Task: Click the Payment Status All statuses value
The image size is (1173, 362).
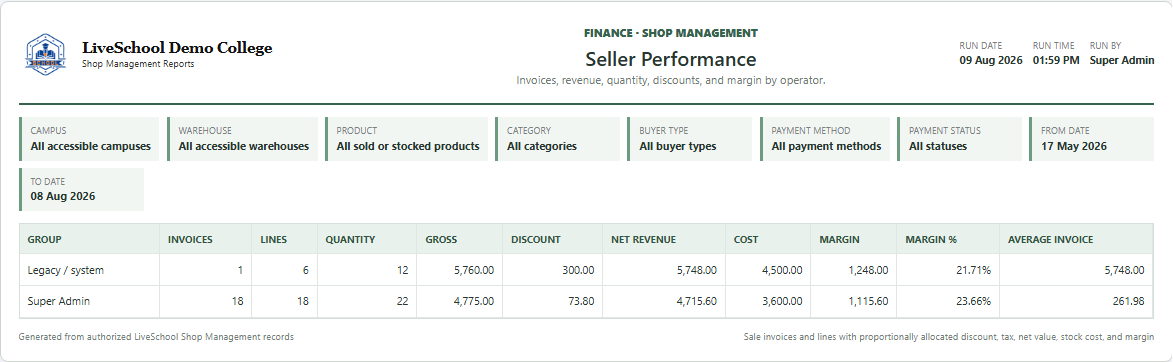Action: [937, 147]
